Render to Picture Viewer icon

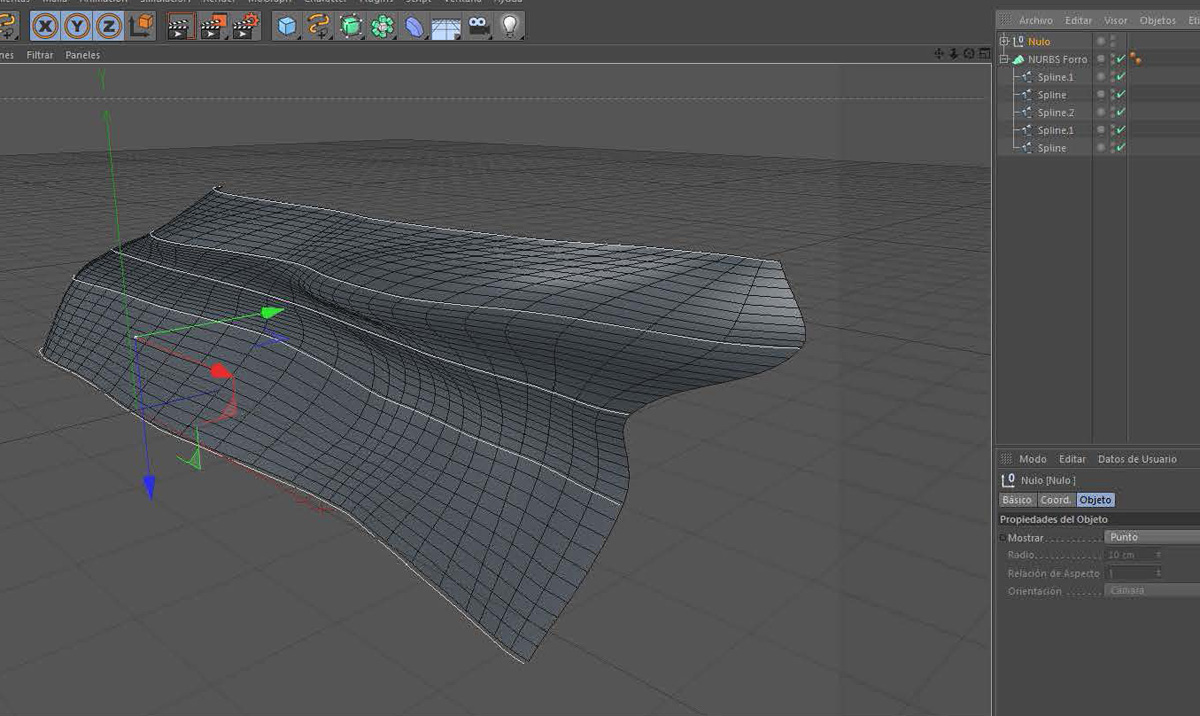click(213, 27)
